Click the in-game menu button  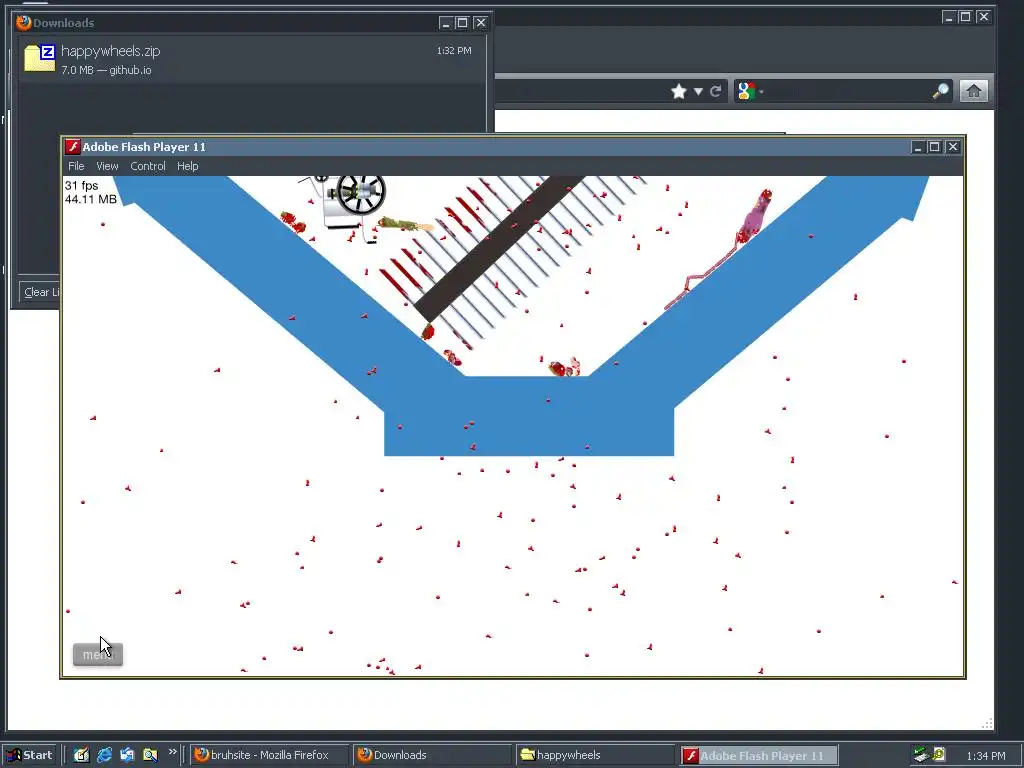point(98,654)
